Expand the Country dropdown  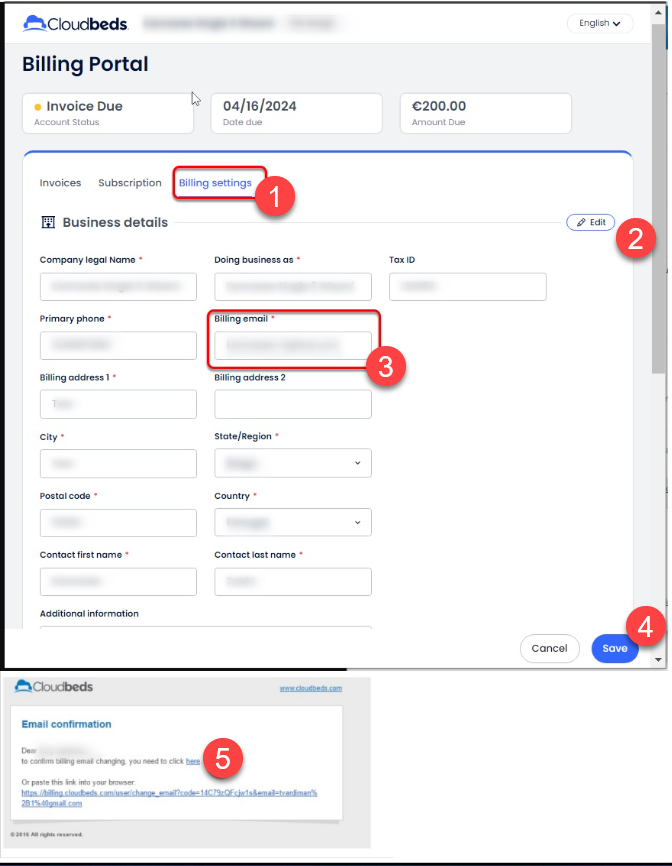293,522
